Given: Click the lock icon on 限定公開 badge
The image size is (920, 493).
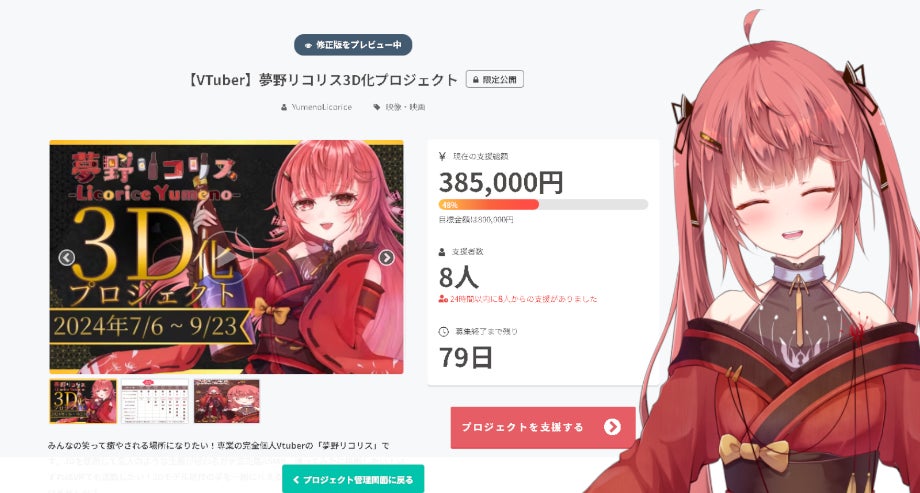Looking at the screenshot, I should (476, 80).
